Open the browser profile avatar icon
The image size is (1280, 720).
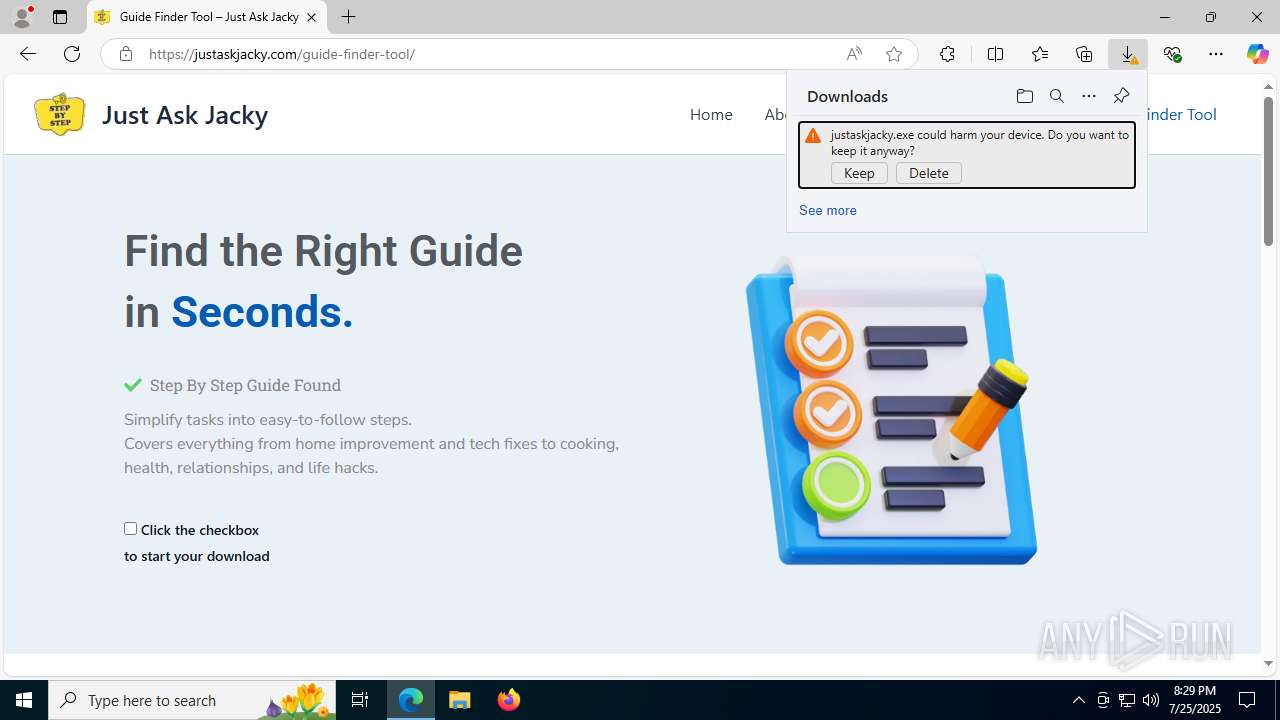(22, 17)
